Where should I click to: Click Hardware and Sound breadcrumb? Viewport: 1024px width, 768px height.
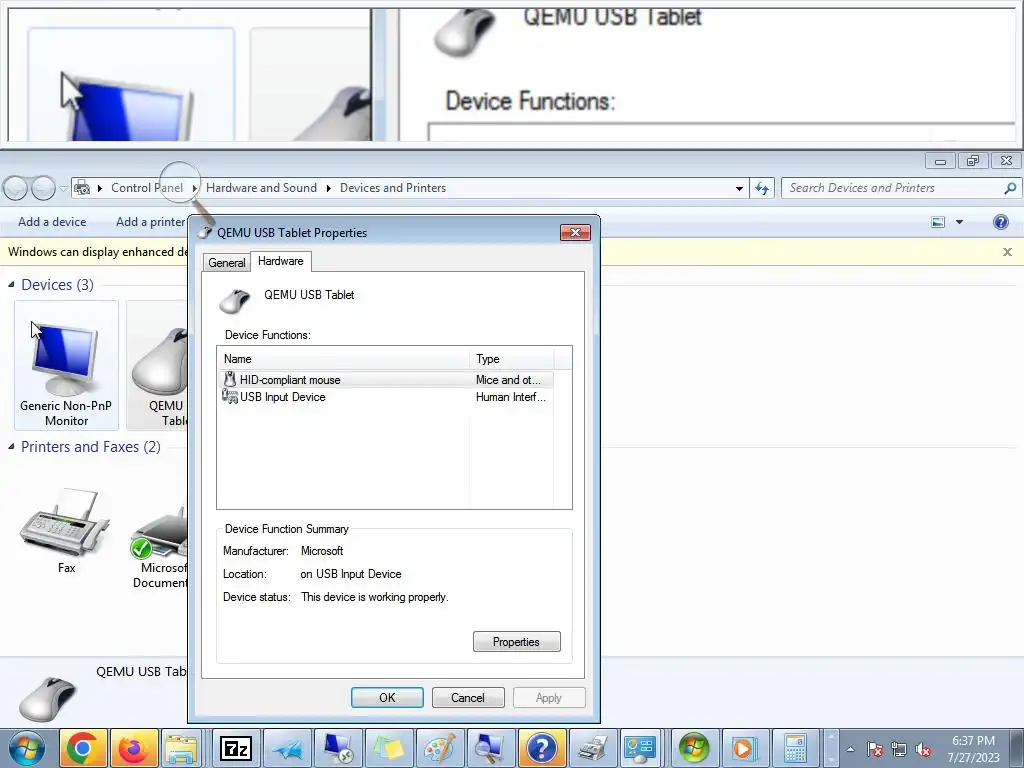261,188
